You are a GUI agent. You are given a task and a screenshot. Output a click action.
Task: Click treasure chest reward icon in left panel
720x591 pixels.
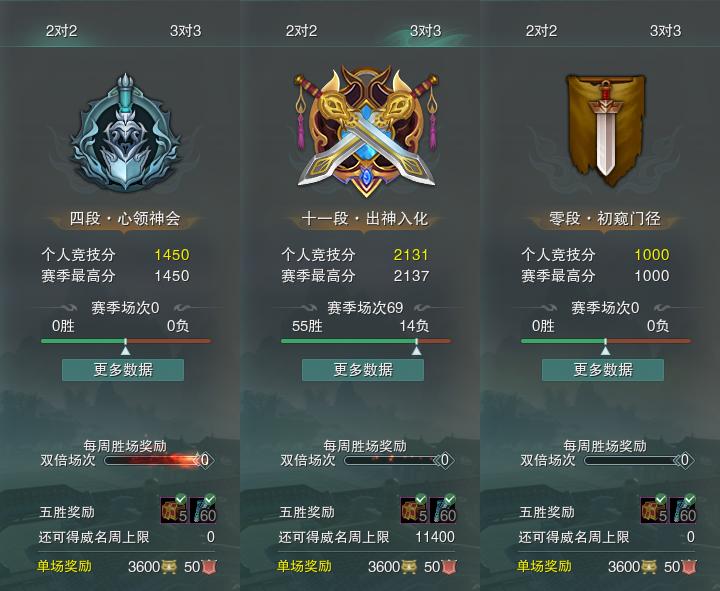[174, 510]
